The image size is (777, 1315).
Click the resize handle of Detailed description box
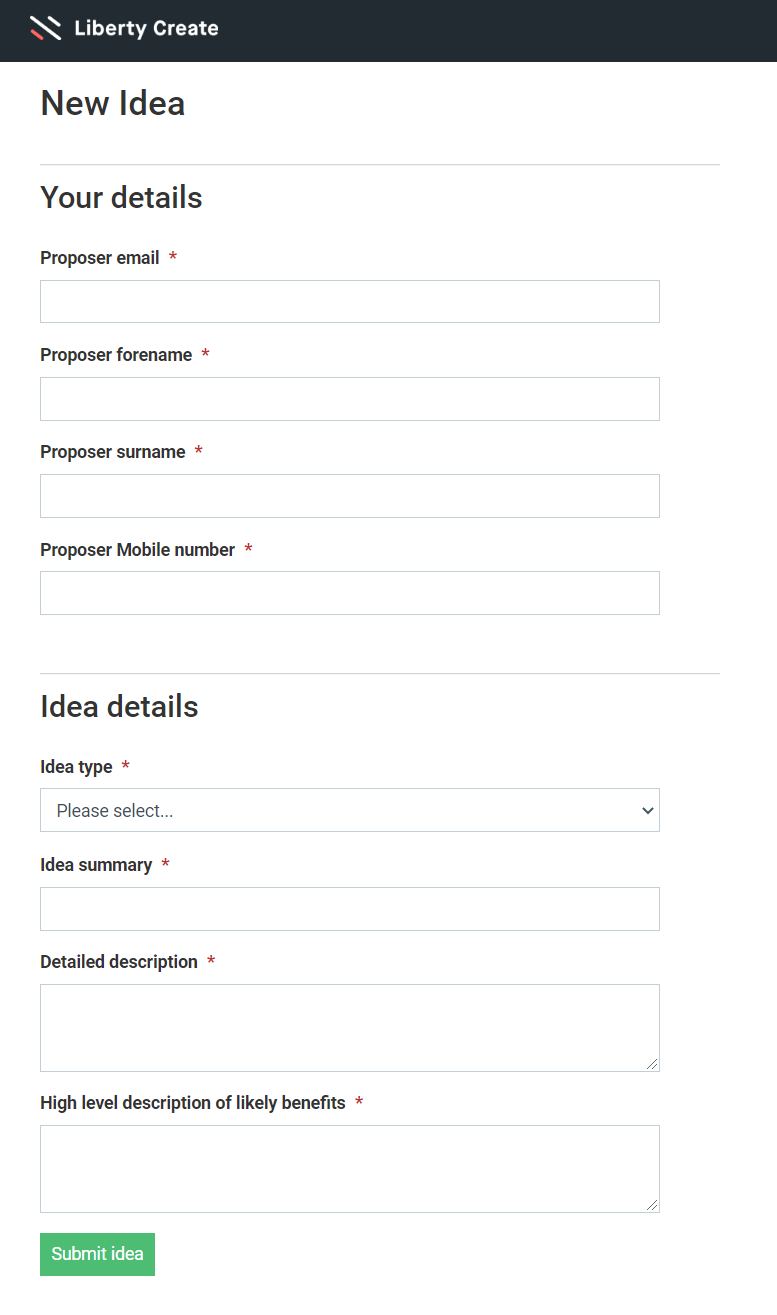[x=652, y=1064]
